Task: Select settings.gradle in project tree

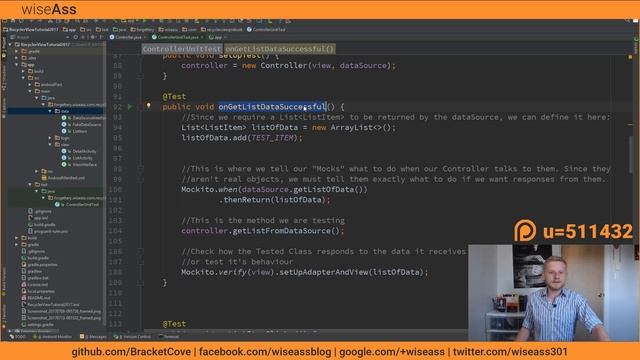Action: tap(37, 324)
